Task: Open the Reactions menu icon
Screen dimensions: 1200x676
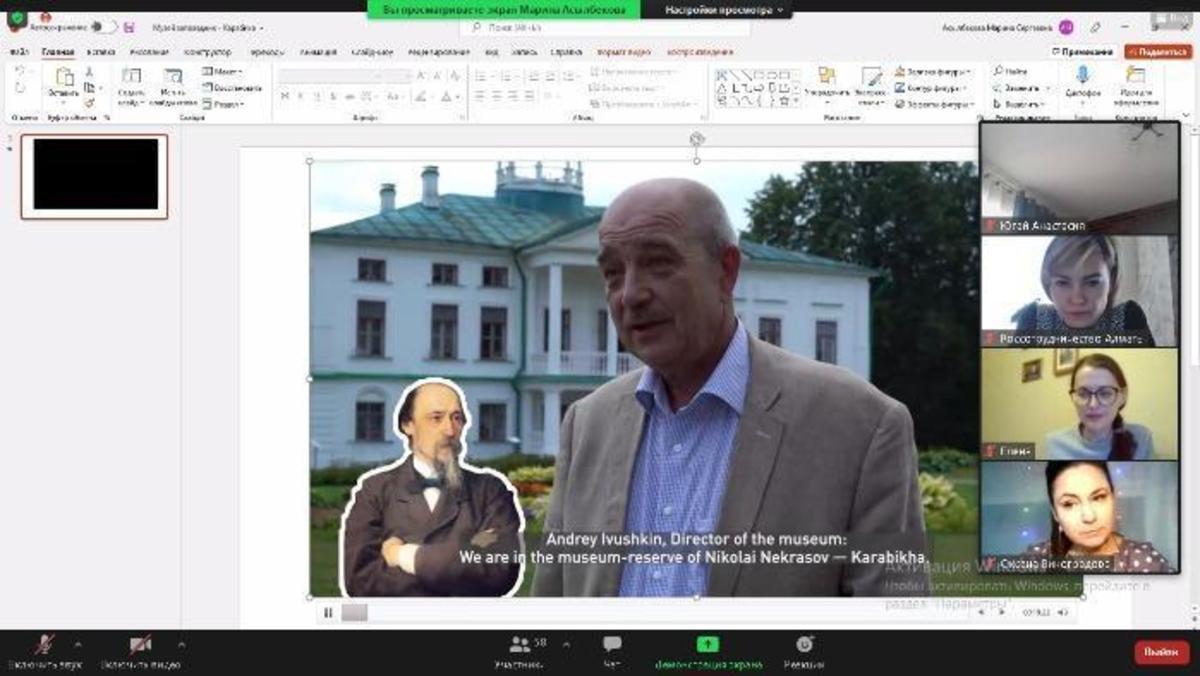Action: pos(804,645)
